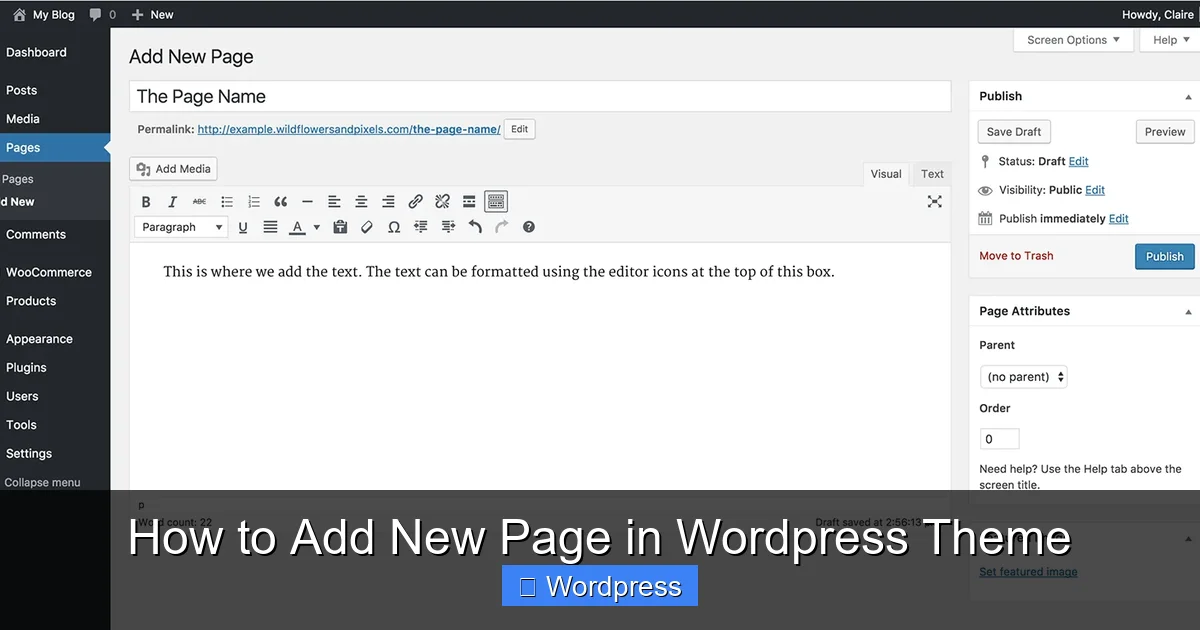Image resolution: width=1200 pixels, height=630 pixels.
Task: Toggle underline formatting
Action: point(241,226)
